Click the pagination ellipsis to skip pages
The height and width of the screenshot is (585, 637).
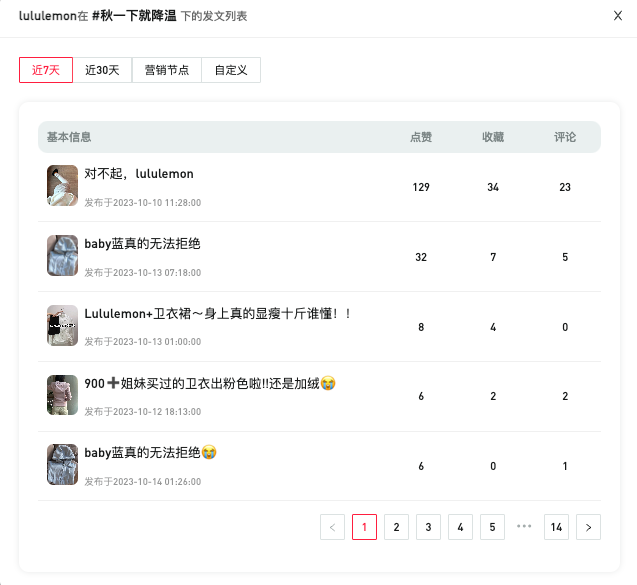click(524, 526)
